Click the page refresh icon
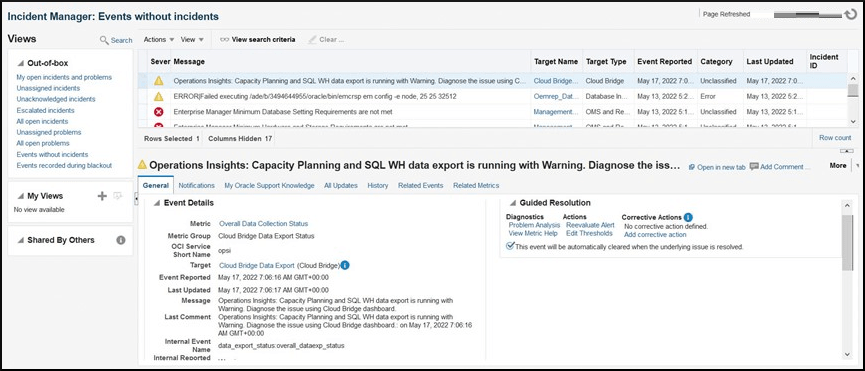This screenshot has height=371, width=865. [850, 14]
